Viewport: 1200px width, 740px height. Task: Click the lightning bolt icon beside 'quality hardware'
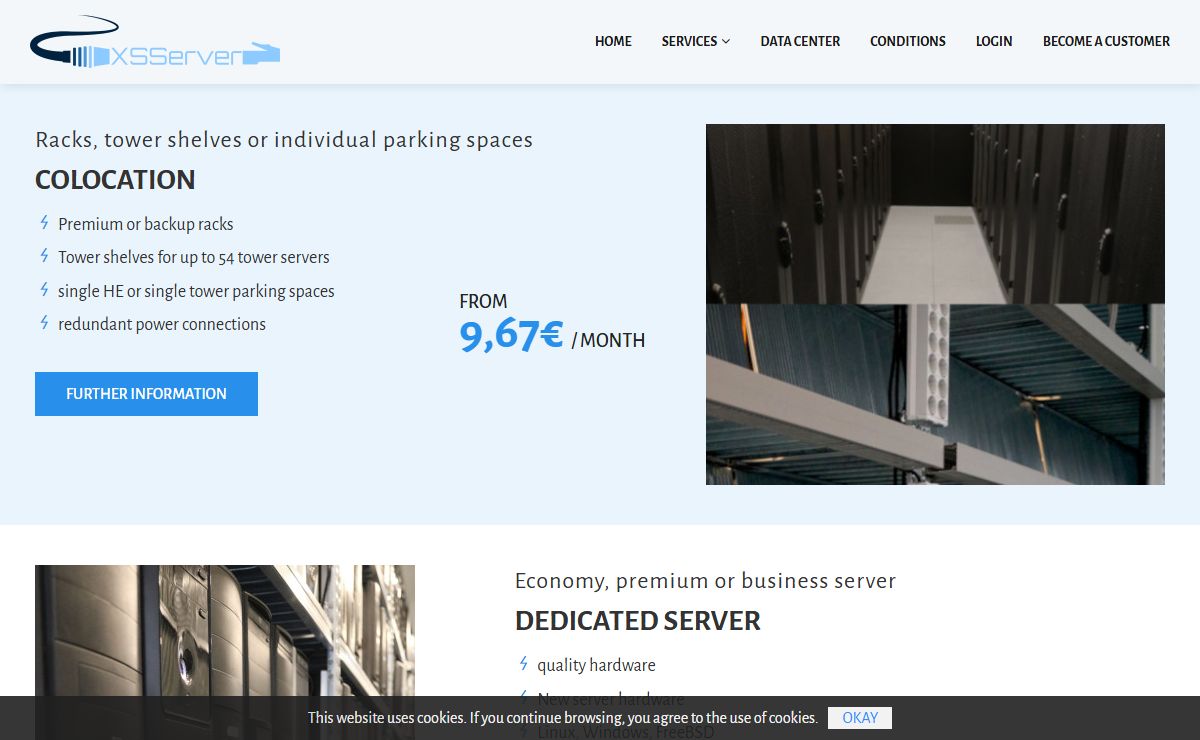(x=523, y=664)
